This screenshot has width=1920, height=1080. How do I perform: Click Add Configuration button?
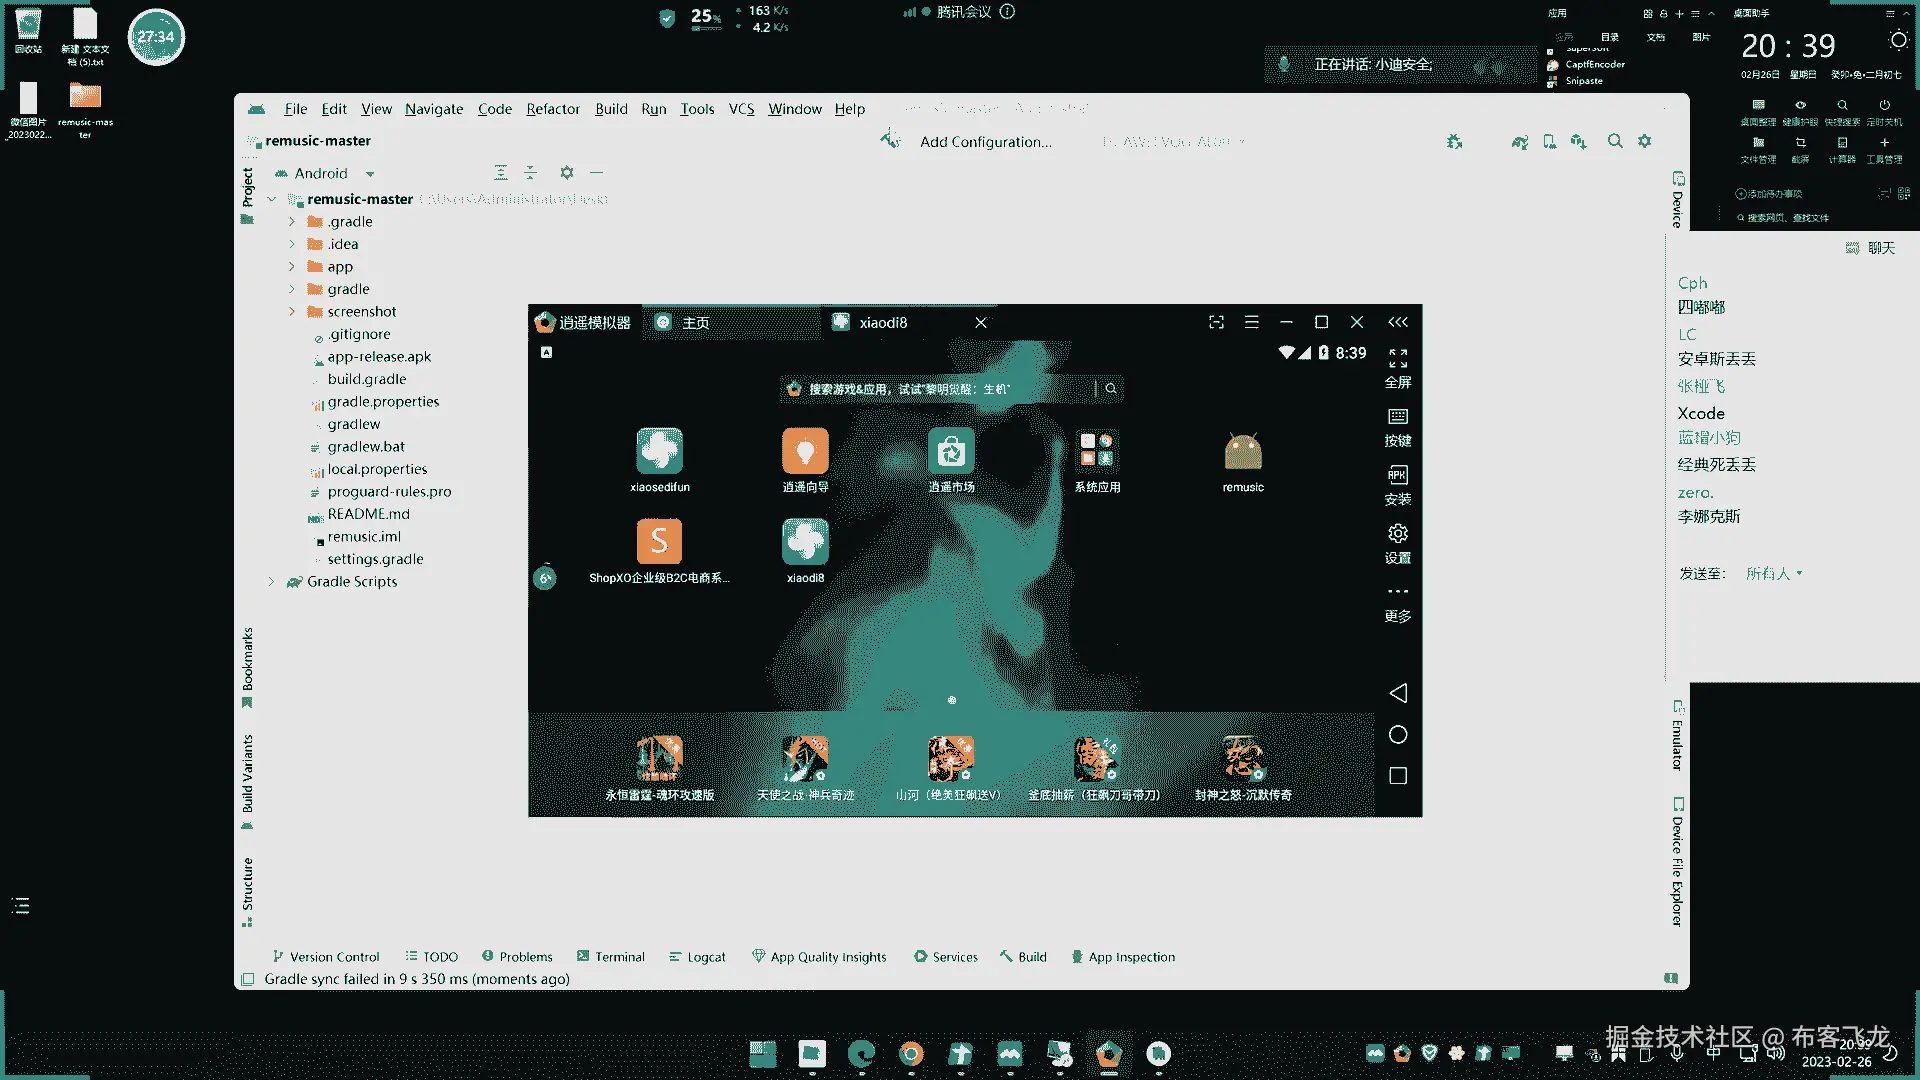[985, 142]
